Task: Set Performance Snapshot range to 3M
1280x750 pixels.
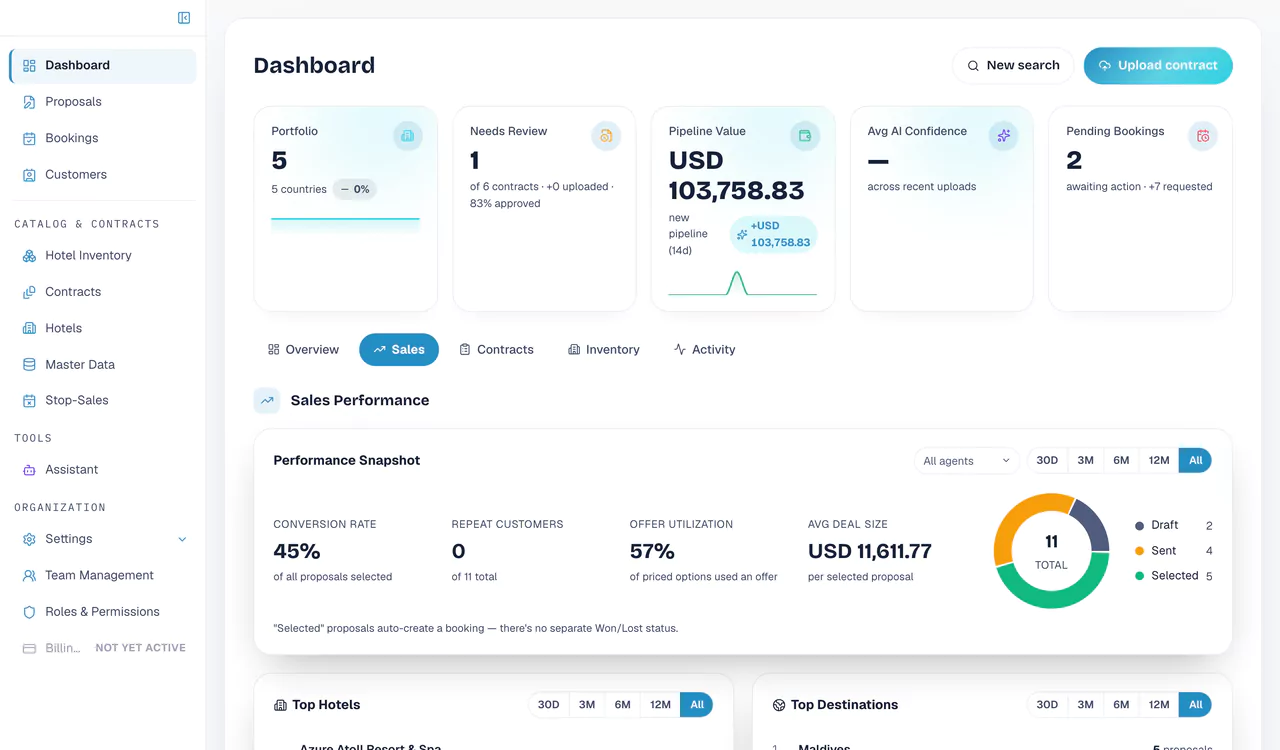Action: [1085, 461]
